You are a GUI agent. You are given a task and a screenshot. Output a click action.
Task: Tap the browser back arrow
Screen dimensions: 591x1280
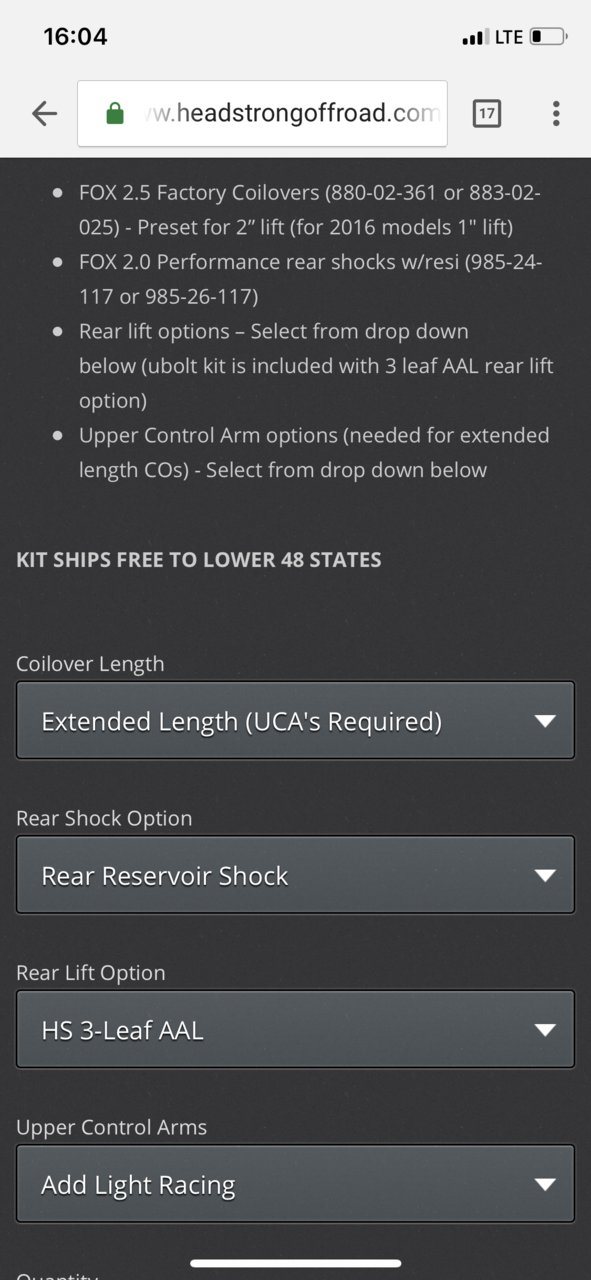point(44,114)
